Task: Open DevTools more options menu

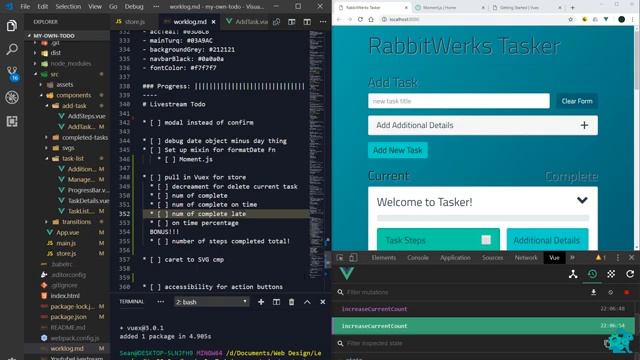Action: (618, 258)
